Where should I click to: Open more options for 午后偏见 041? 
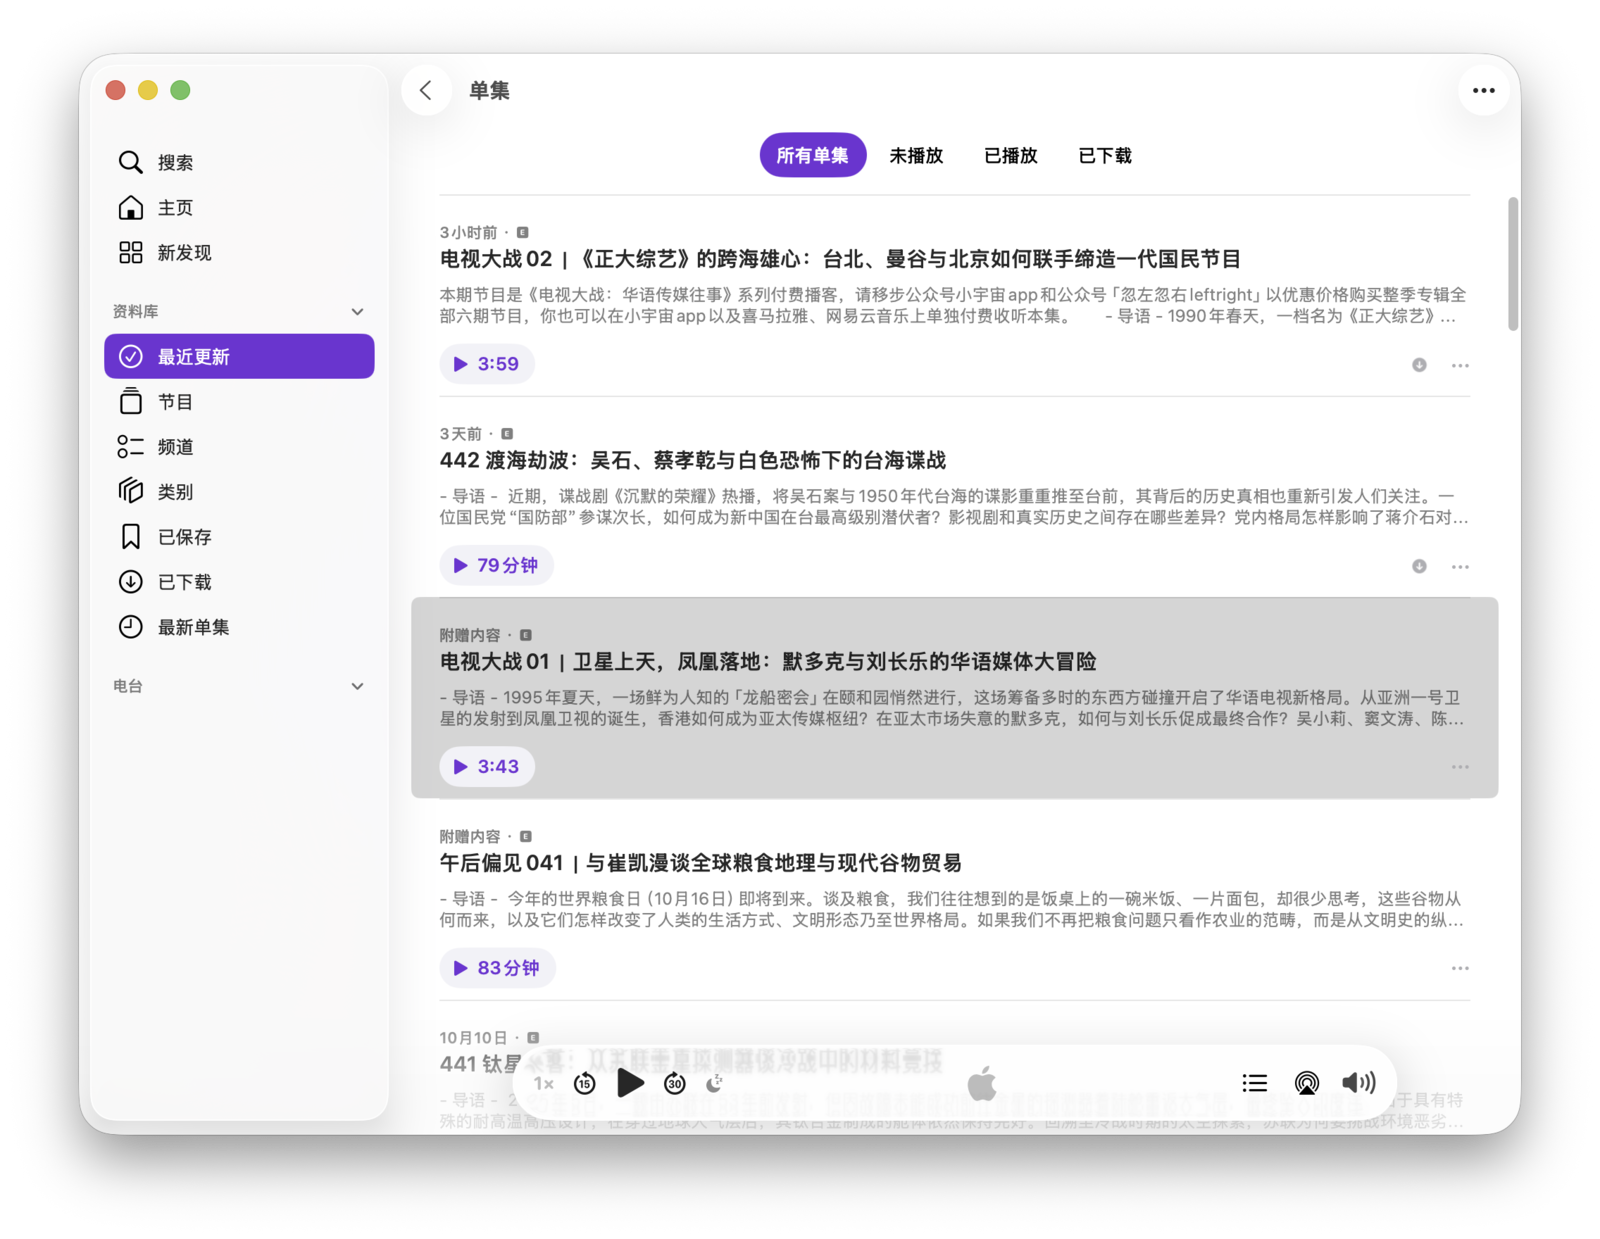point(1460,968)
